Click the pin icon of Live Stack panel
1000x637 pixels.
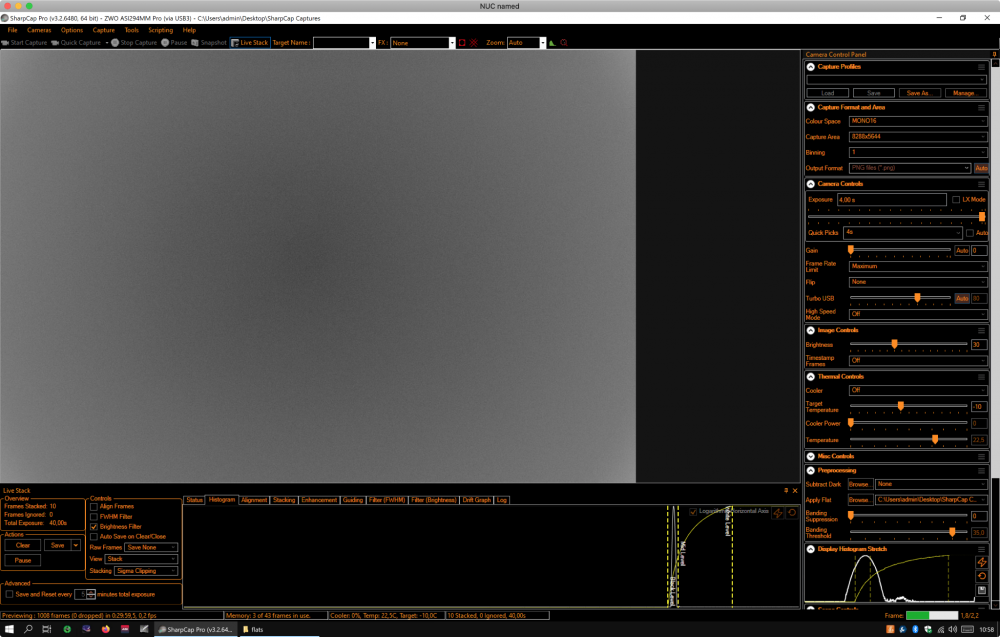786,490
